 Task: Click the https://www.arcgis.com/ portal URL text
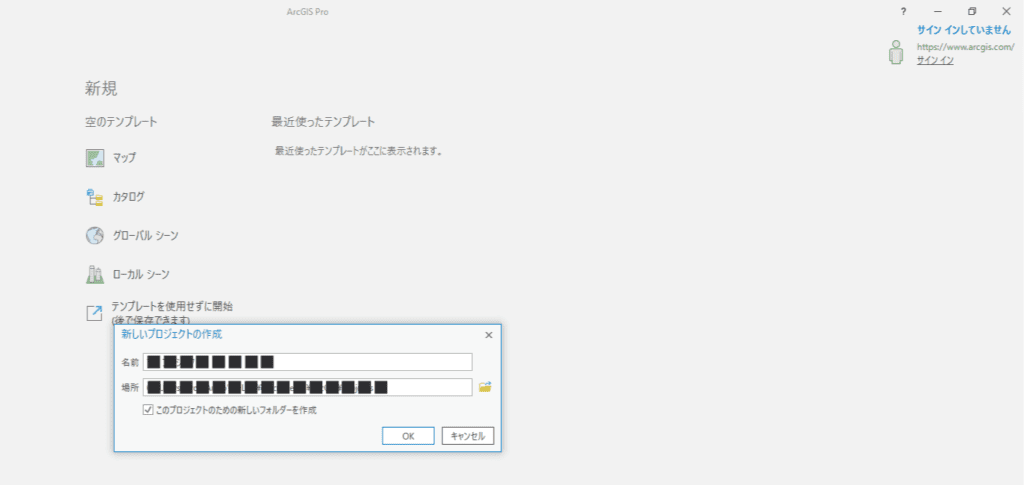click(966, 47)
